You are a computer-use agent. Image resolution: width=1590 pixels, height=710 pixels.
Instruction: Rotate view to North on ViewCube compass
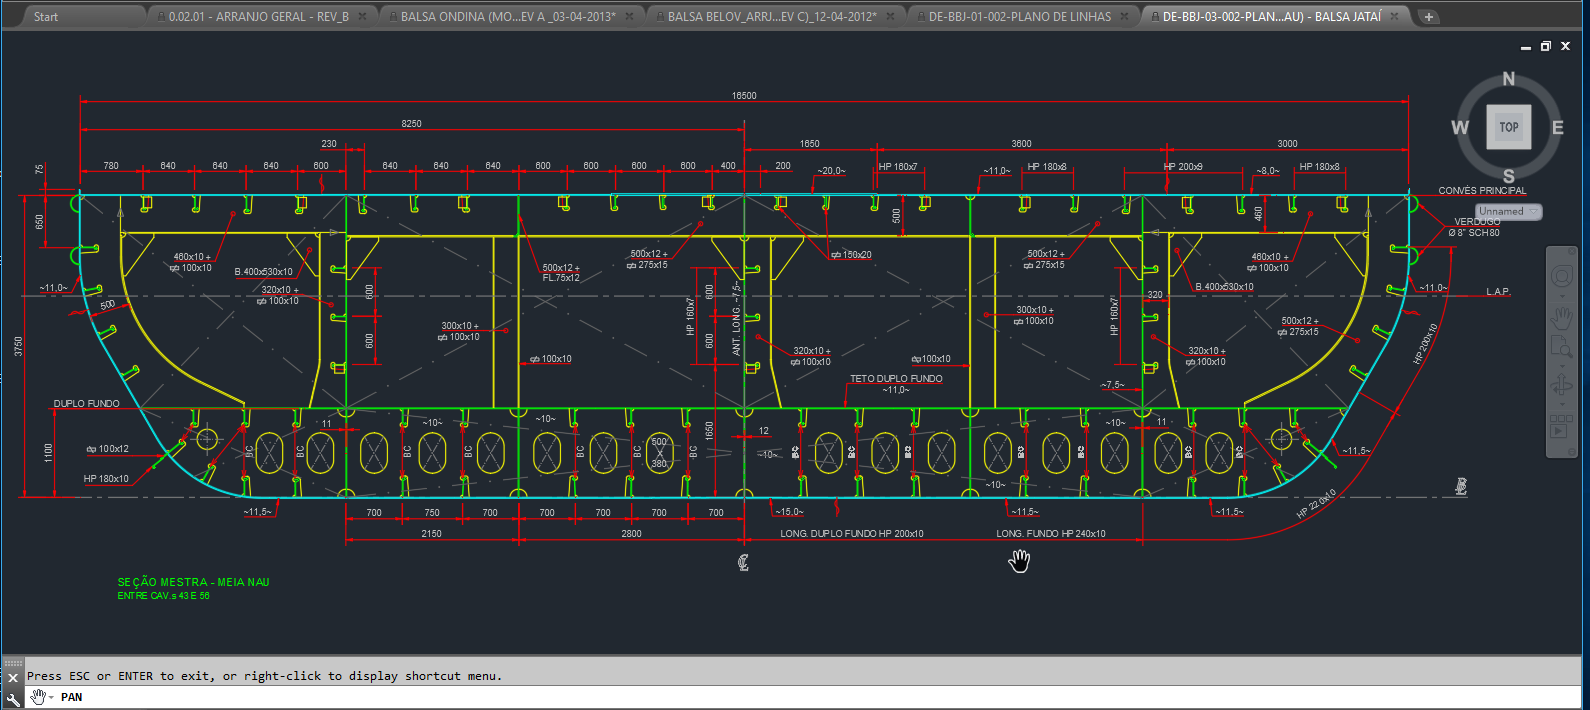(x=1509, y=79)
